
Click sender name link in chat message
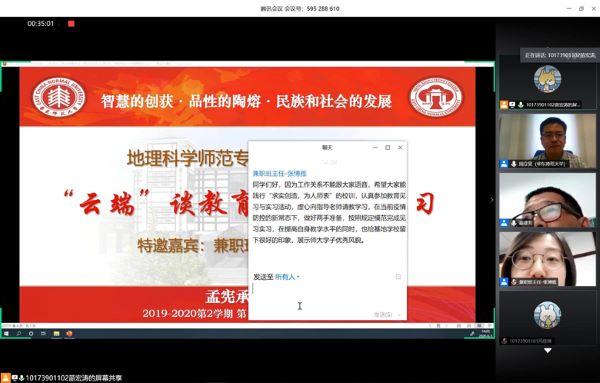point(280,173)
